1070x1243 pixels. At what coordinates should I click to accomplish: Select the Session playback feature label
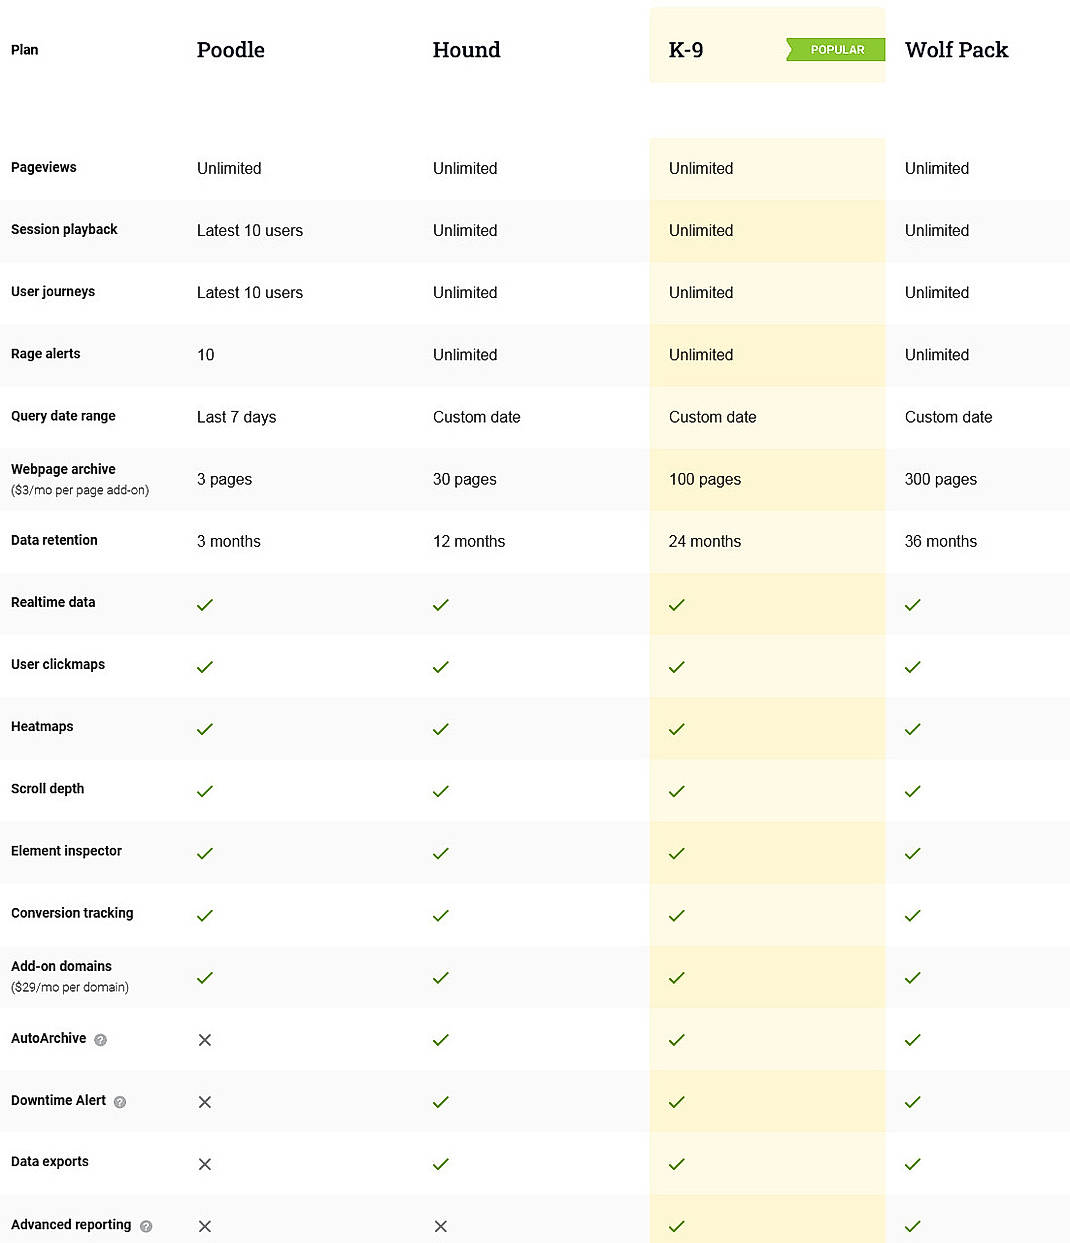64,230
